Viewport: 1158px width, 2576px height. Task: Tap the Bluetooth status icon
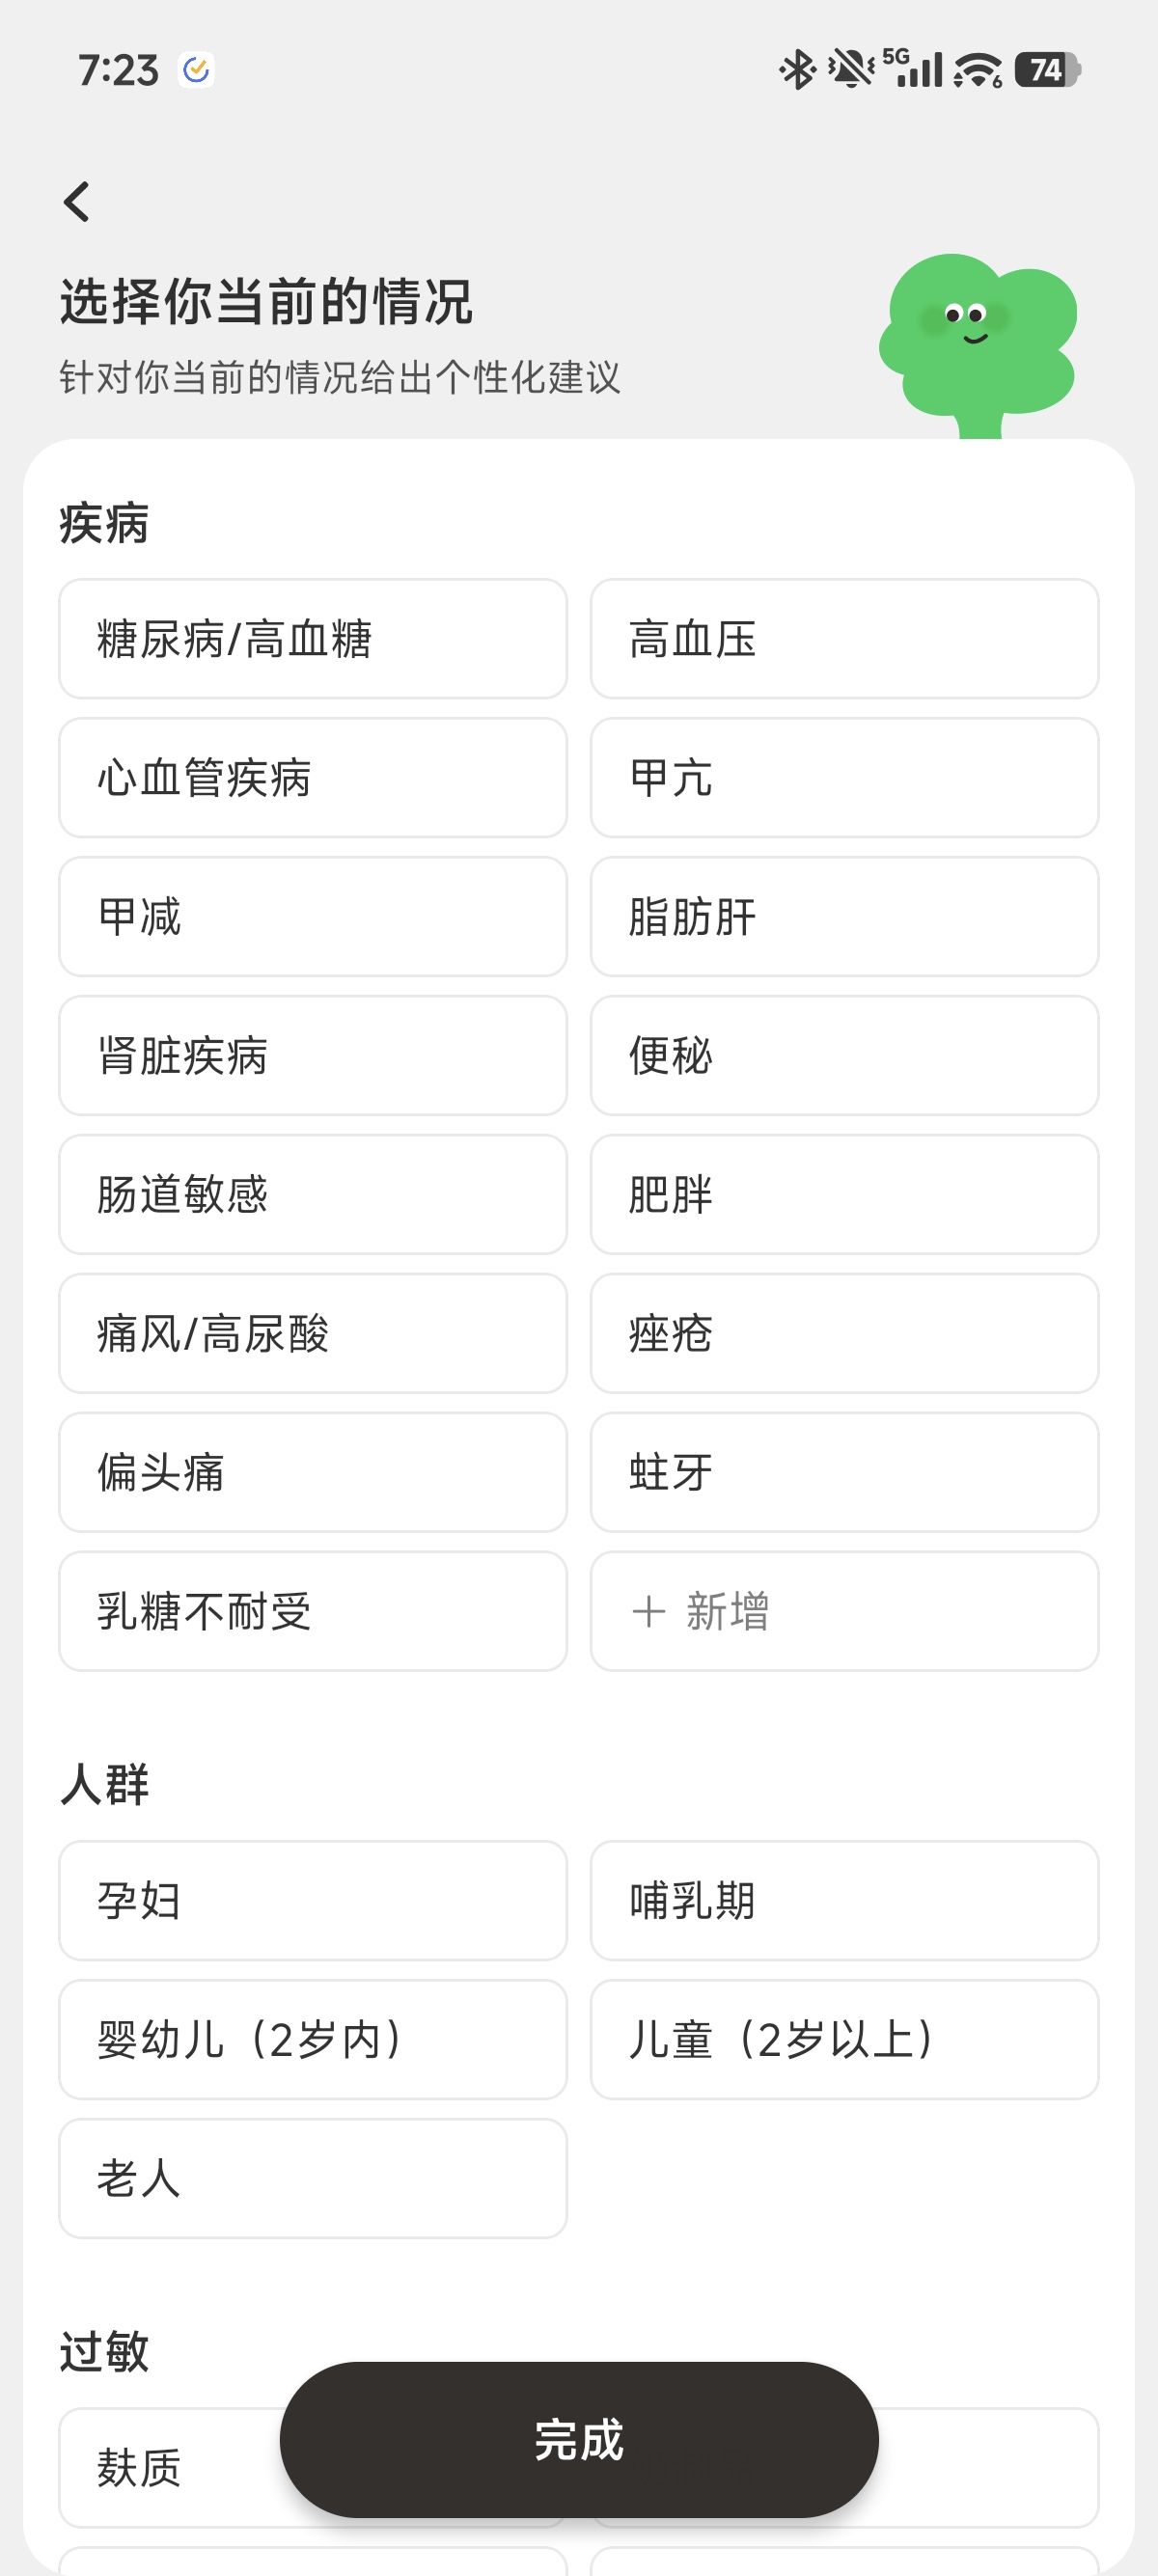pyautogui.click(x=797, y=70)
